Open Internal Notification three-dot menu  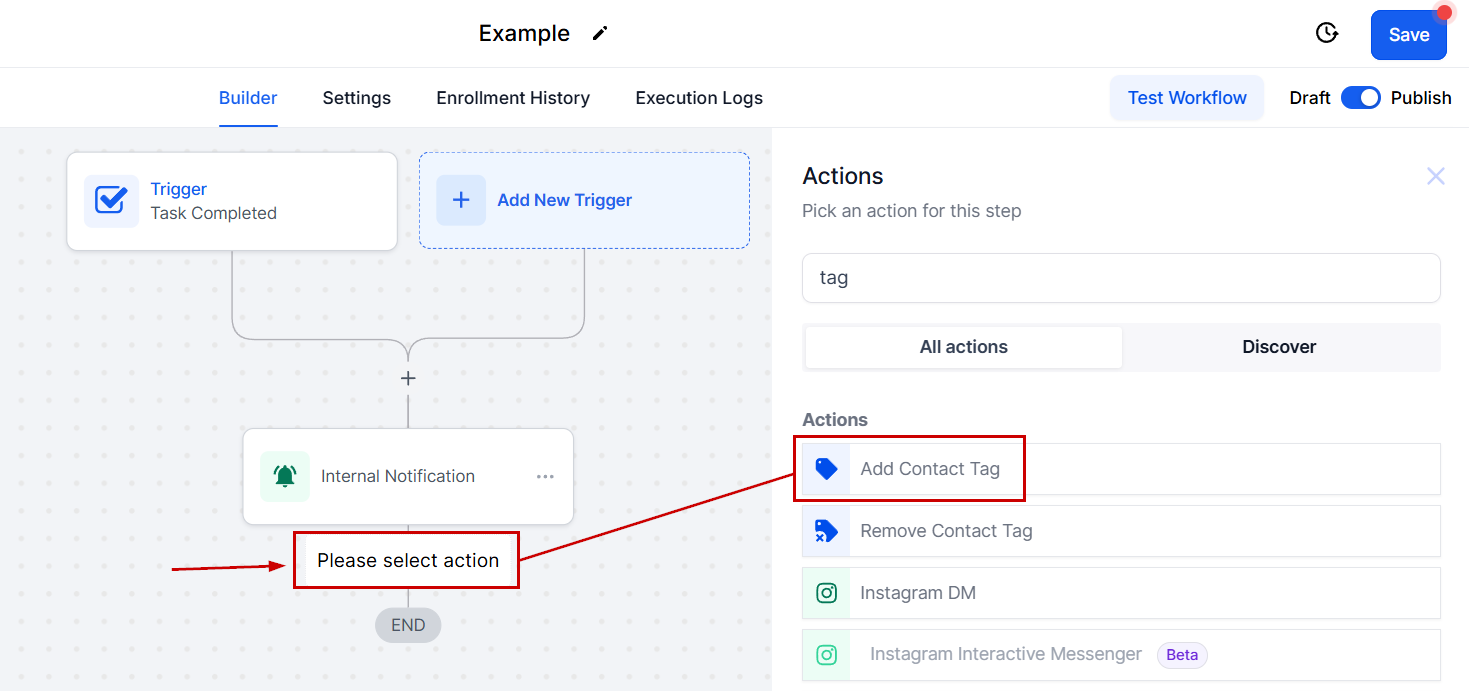pyautogui.click(x=545, y=477)
